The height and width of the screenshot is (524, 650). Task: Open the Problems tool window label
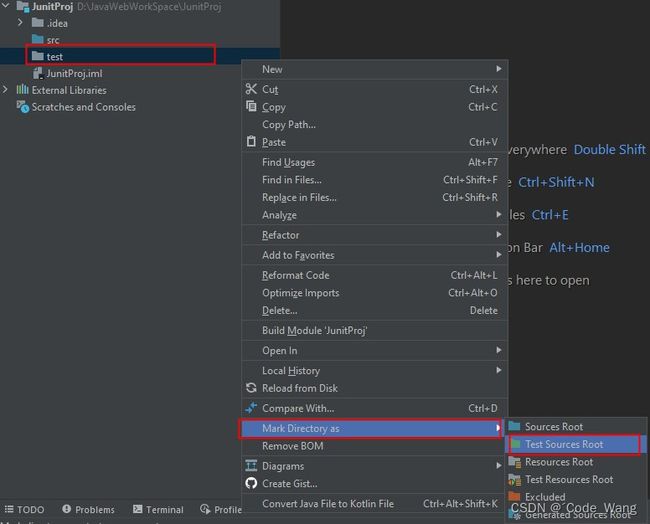(95, 509)
